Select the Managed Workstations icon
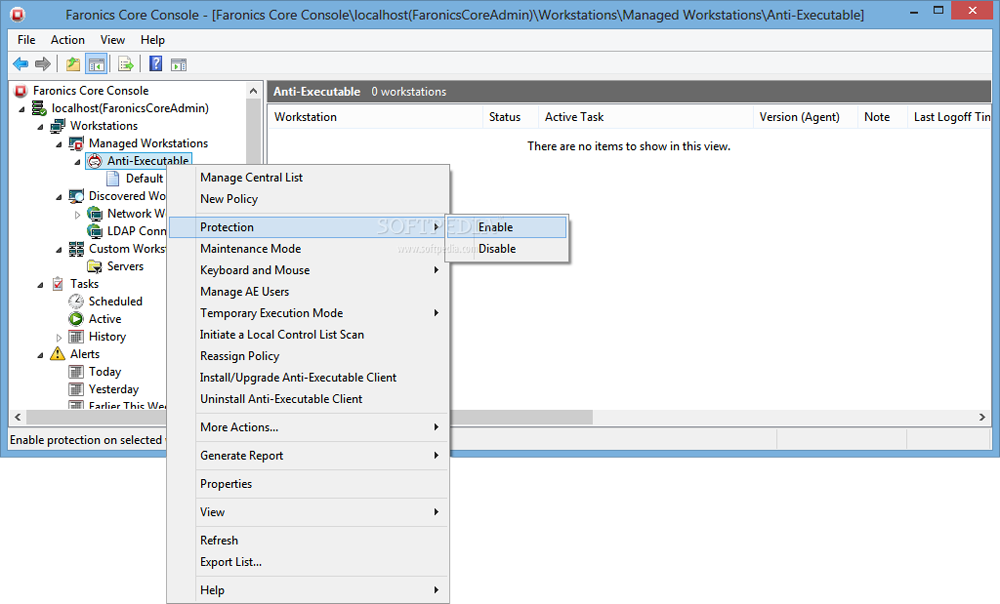The width and height of the screenshot is (1000, 604). pyautogui.click(x=77, y=144)
